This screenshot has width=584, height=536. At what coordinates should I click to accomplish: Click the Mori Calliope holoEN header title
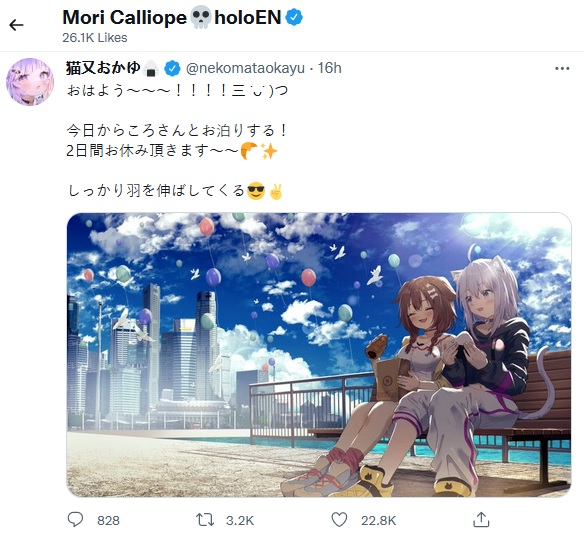pos(182,18)
